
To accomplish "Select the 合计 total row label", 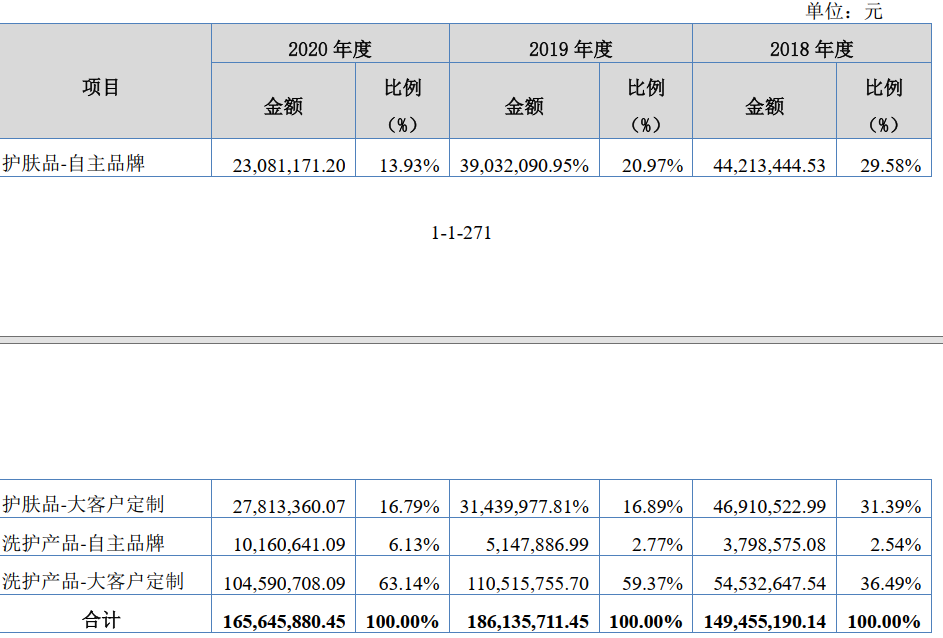I will [101, 620].
